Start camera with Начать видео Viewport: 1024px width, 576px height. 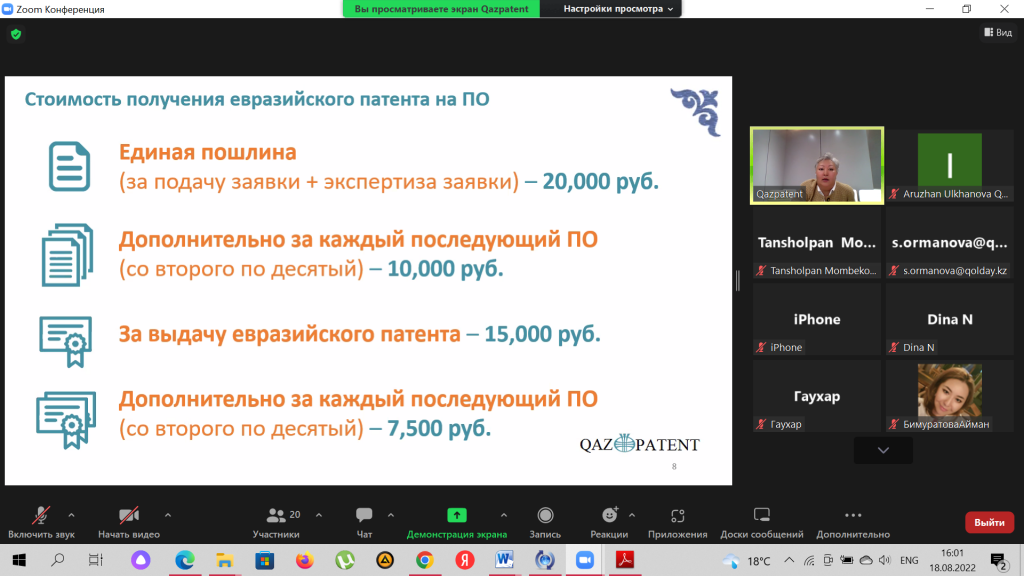pyautogui.click(x=128, y=520)
